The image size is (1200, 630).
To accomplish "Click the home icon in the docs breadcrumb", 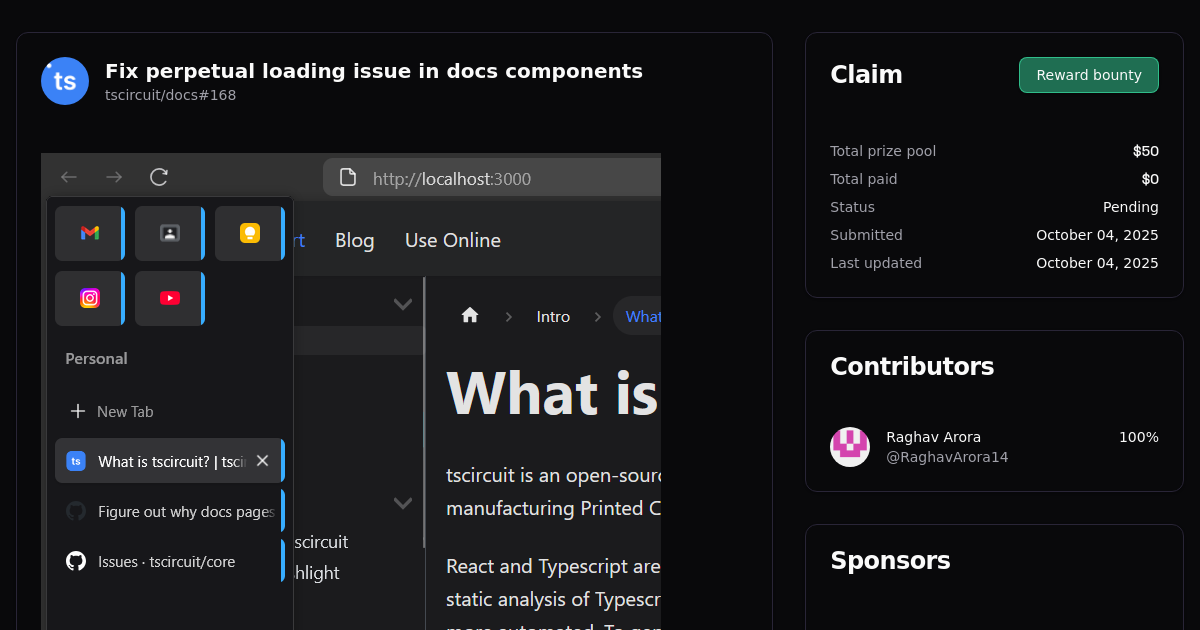I will (x=469, y=315).
